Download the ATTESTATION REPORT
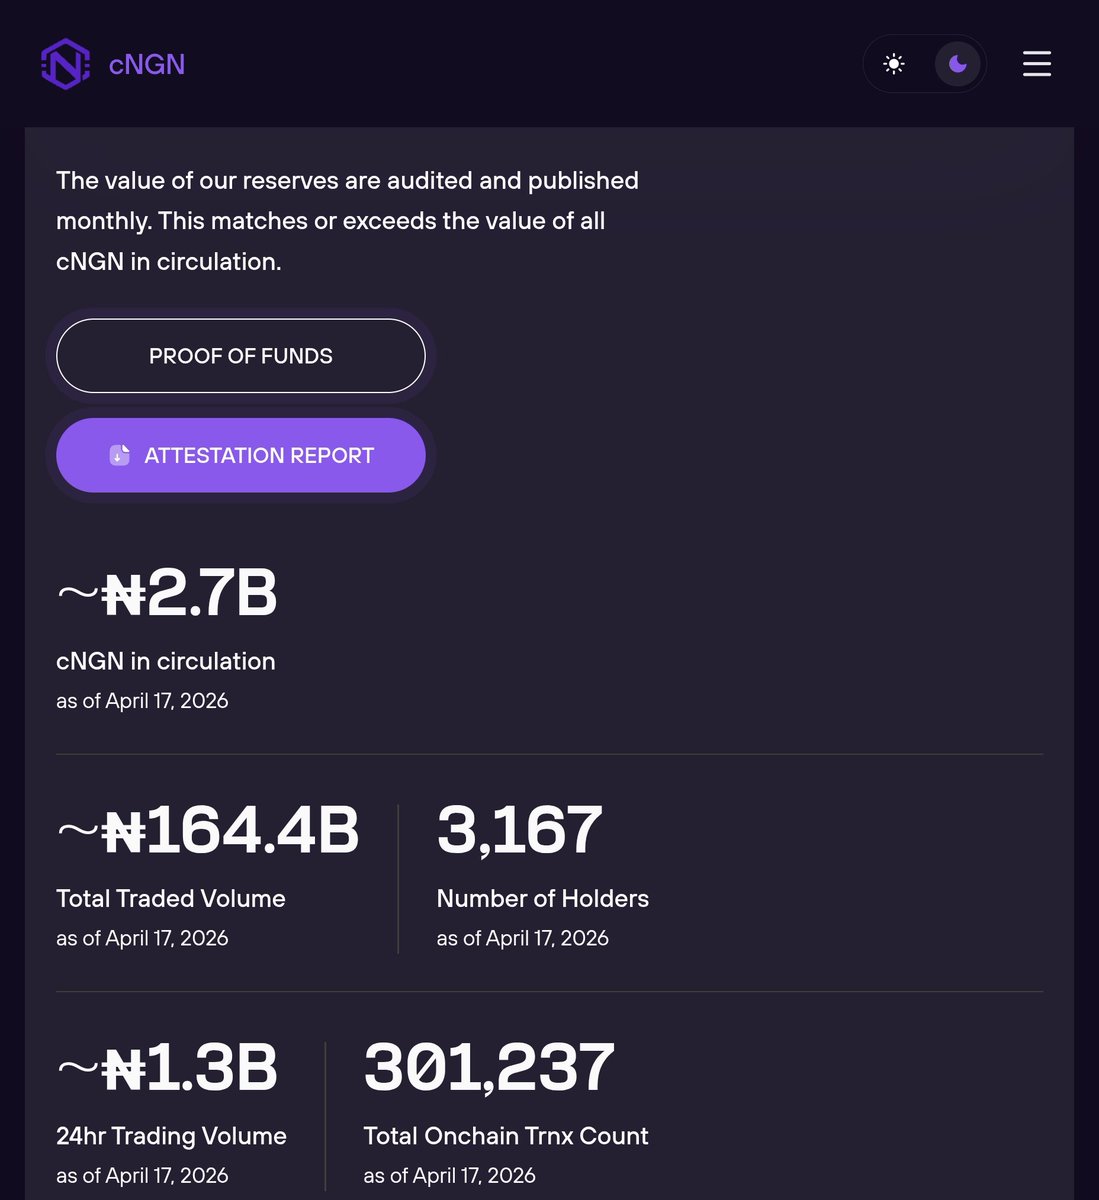1099x1200 pixels. 241,455
